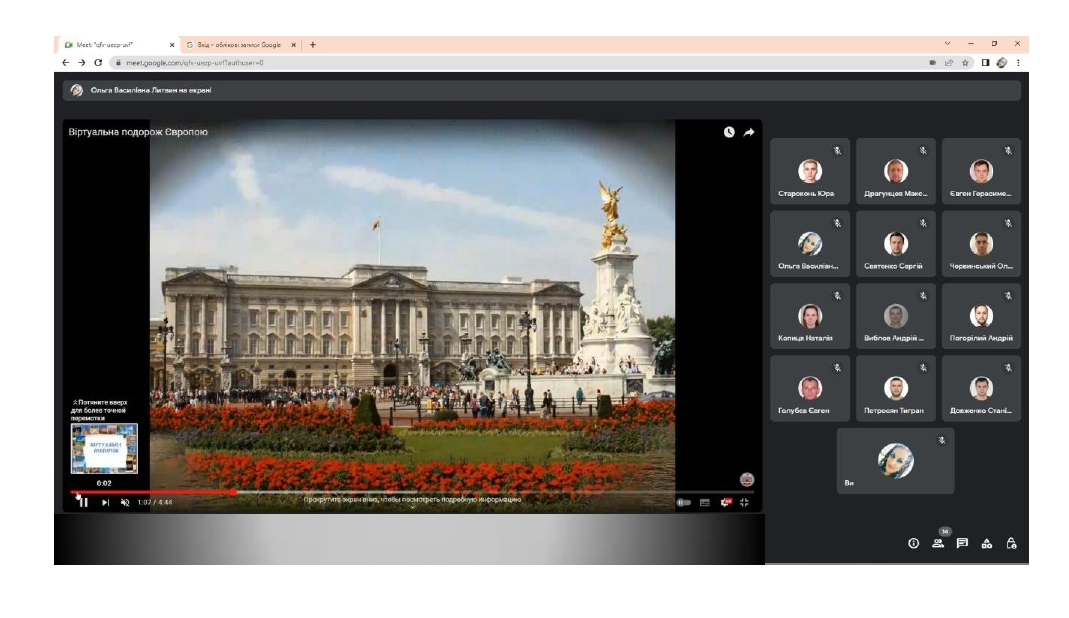1069x618 pixels.
Task: Open Chrome three-dot menu
Action: pyautogui.click(x=1019, y=63)
